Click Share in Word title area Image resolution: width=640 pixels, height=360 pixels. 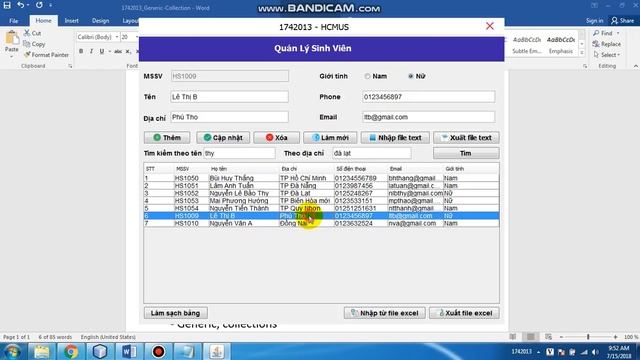click(x=623, y=20)
